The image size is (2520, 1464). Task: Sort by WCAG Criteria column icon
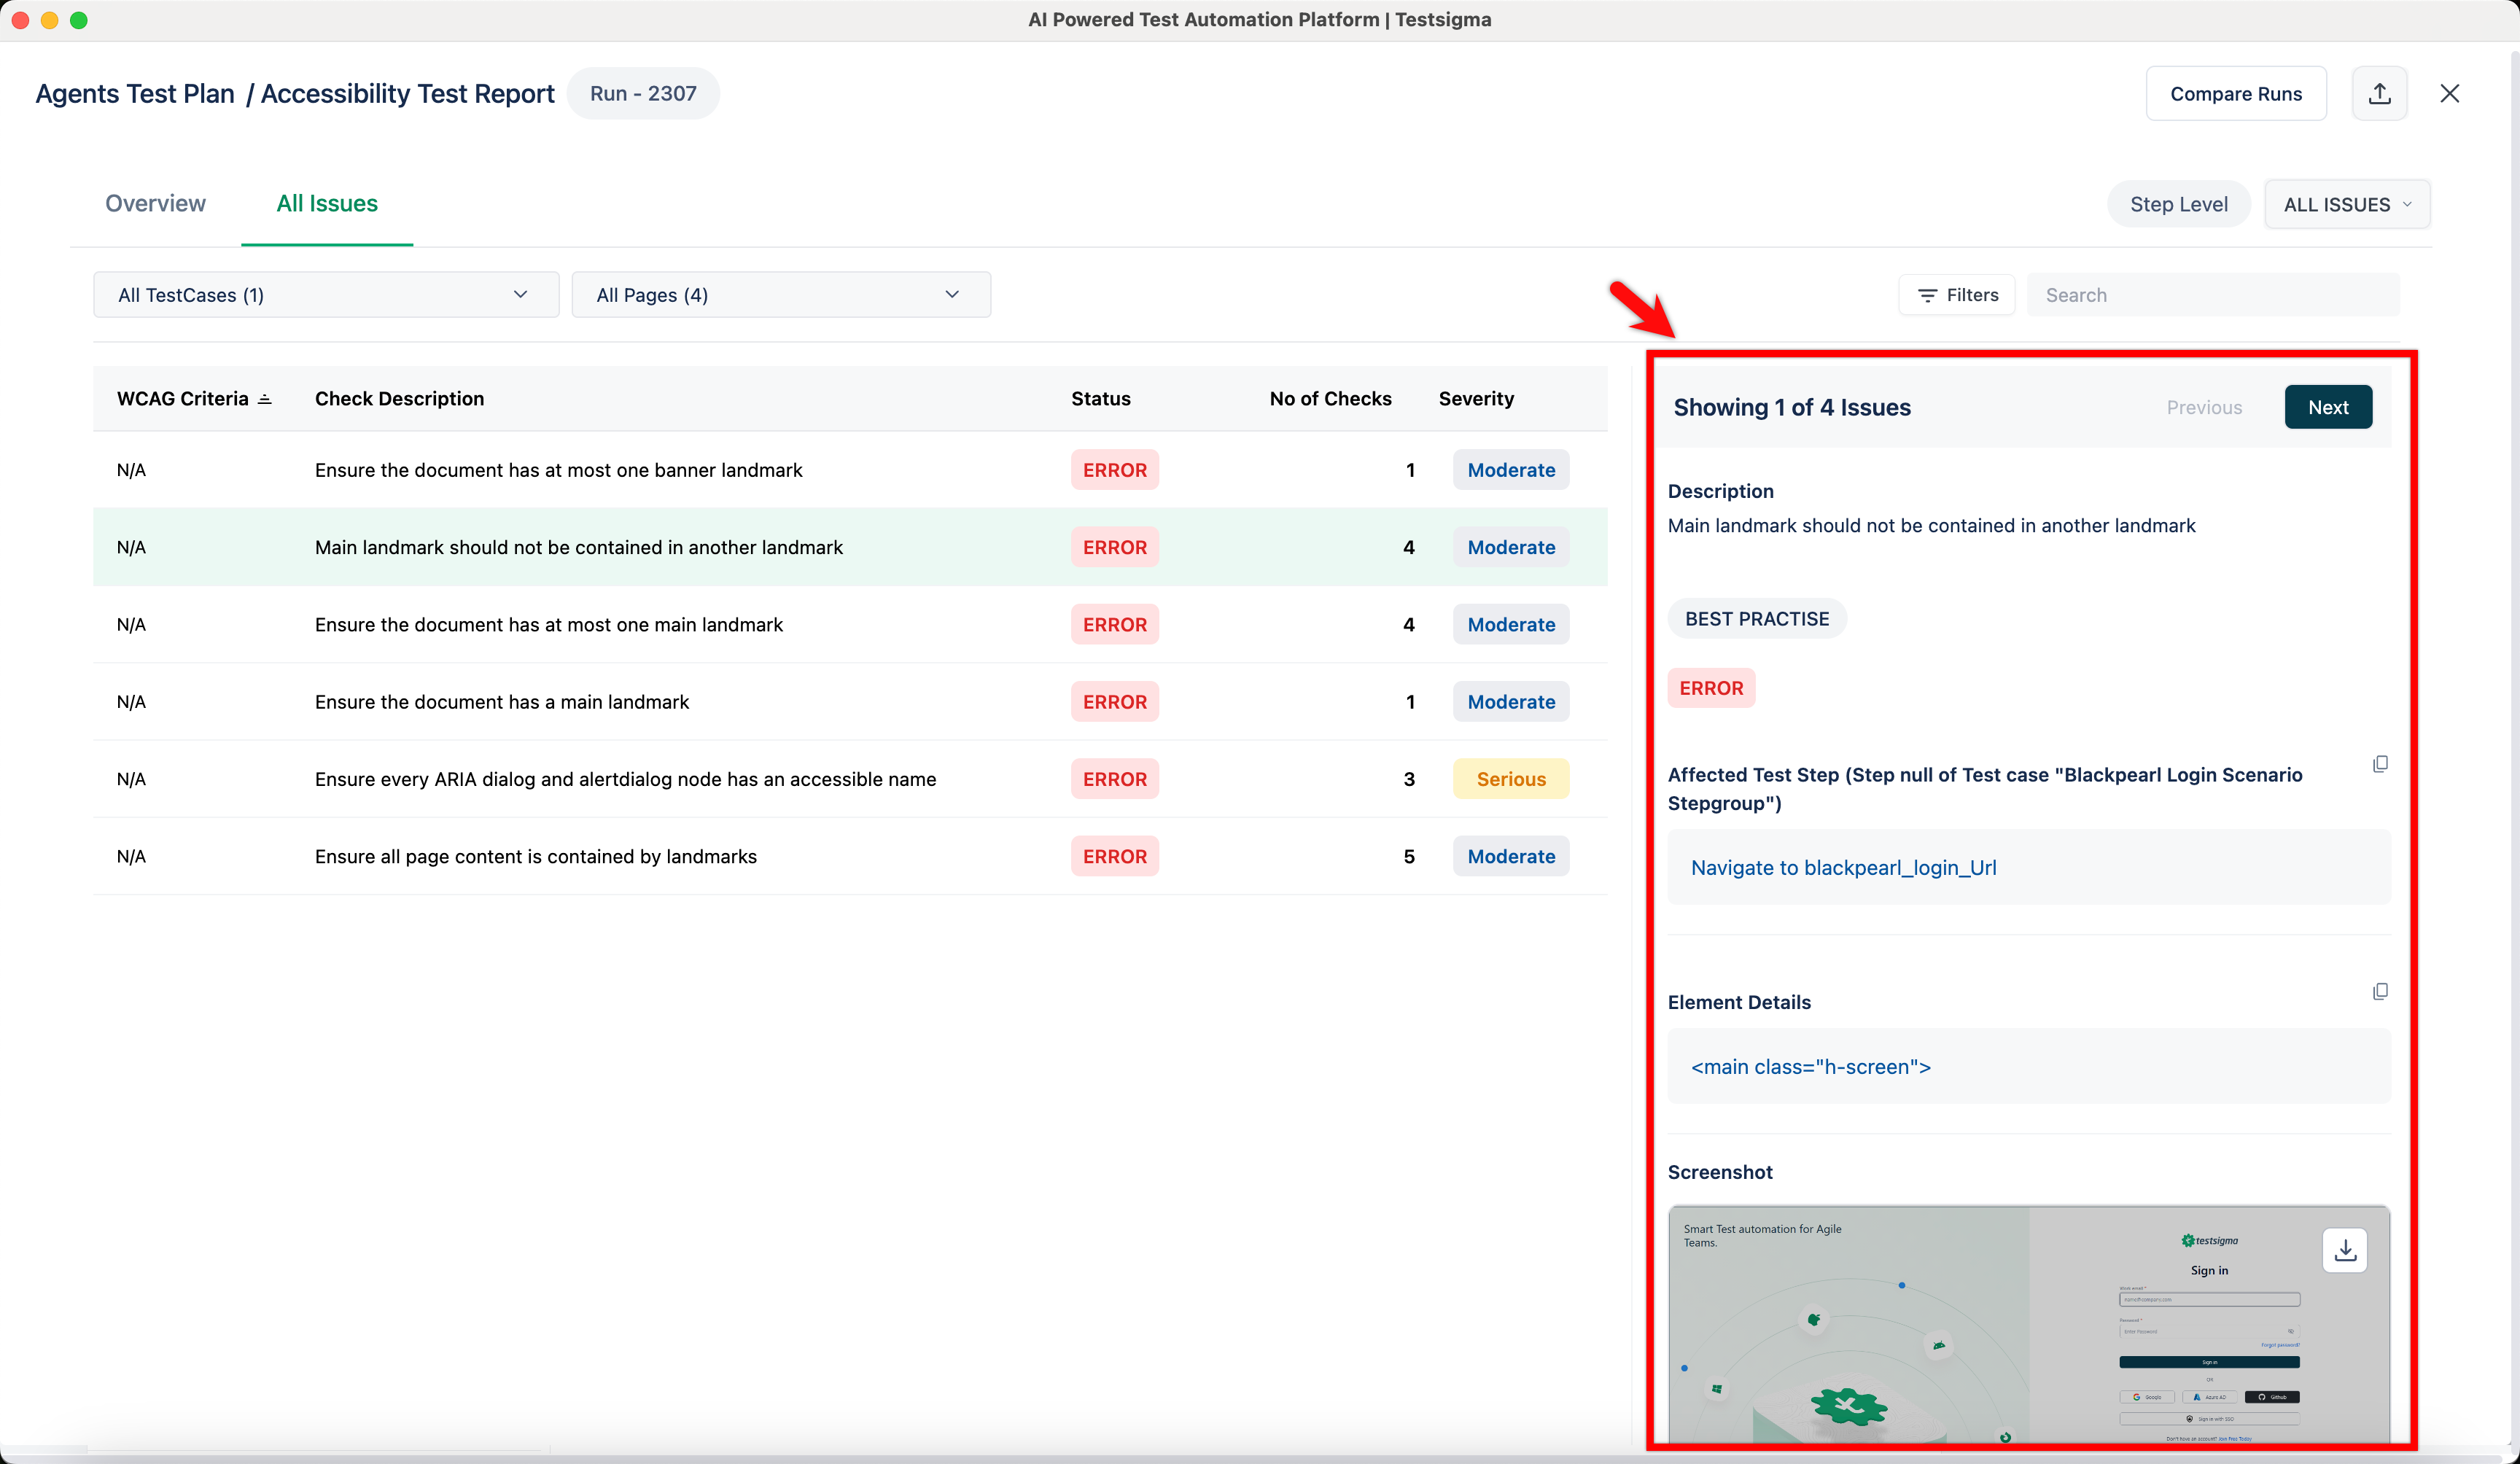click(265, 399)
